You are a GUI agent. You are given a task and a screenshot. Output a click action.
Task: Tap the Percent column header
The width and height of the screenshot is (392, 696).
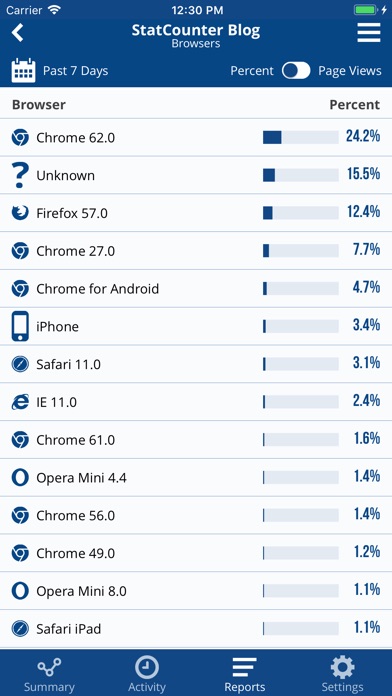[355, 105]
